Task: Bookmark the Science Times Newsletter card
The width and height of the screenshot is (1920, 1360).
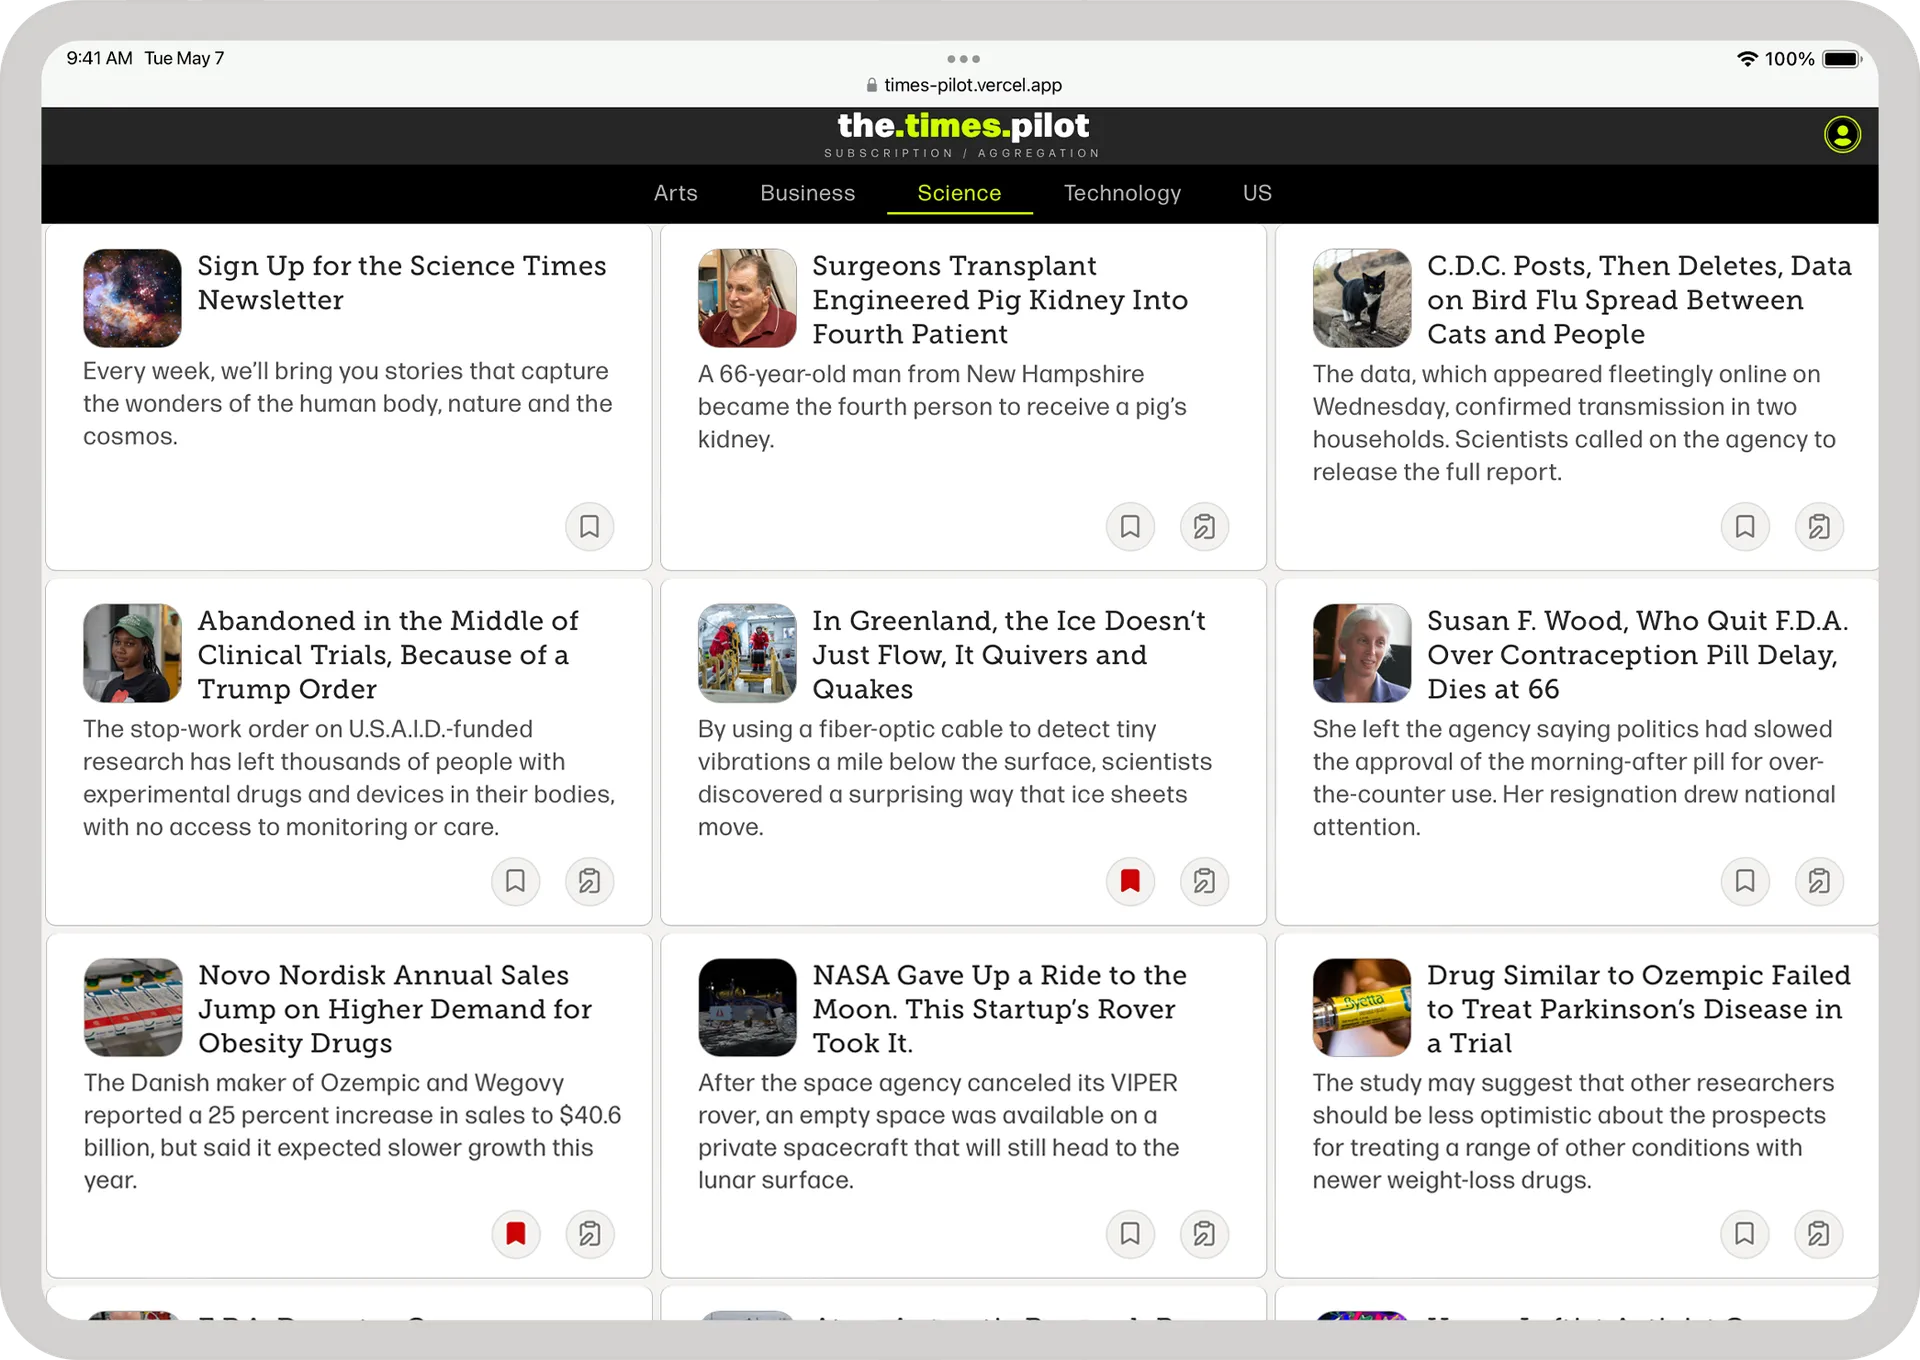Action: pyautogui.click(x=590, y=526)
